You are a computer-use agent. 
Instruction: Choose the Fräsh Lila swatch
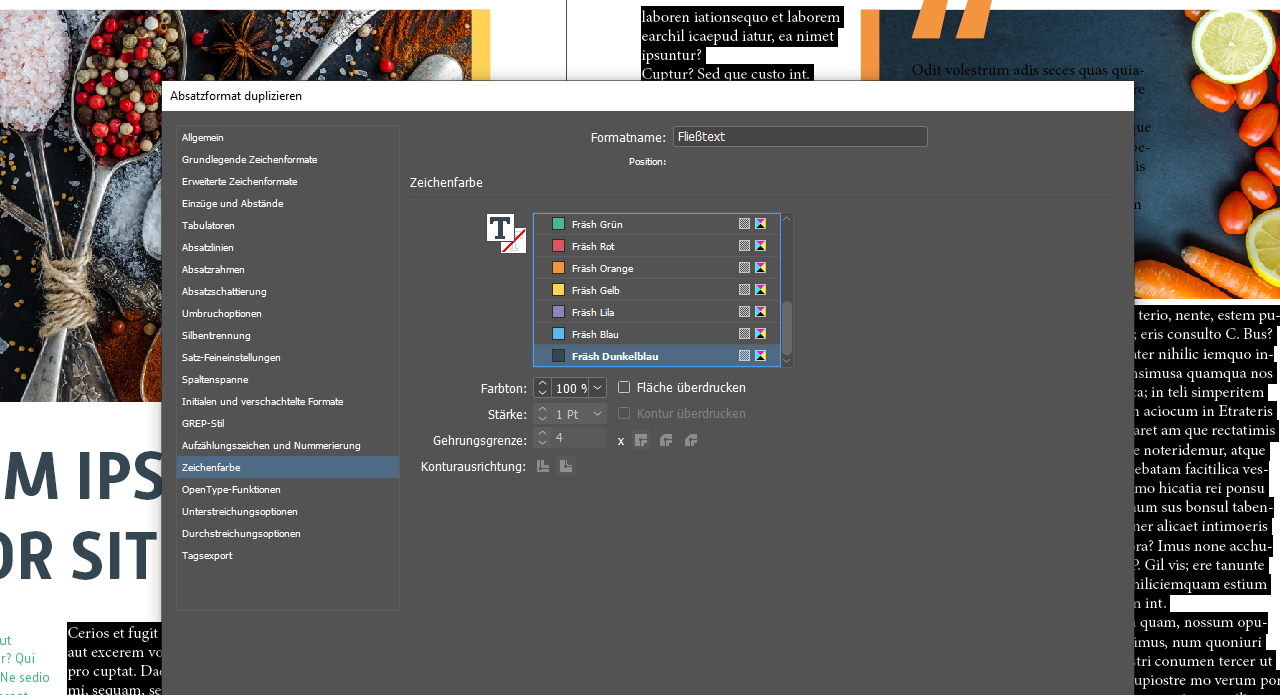[592, 312]
